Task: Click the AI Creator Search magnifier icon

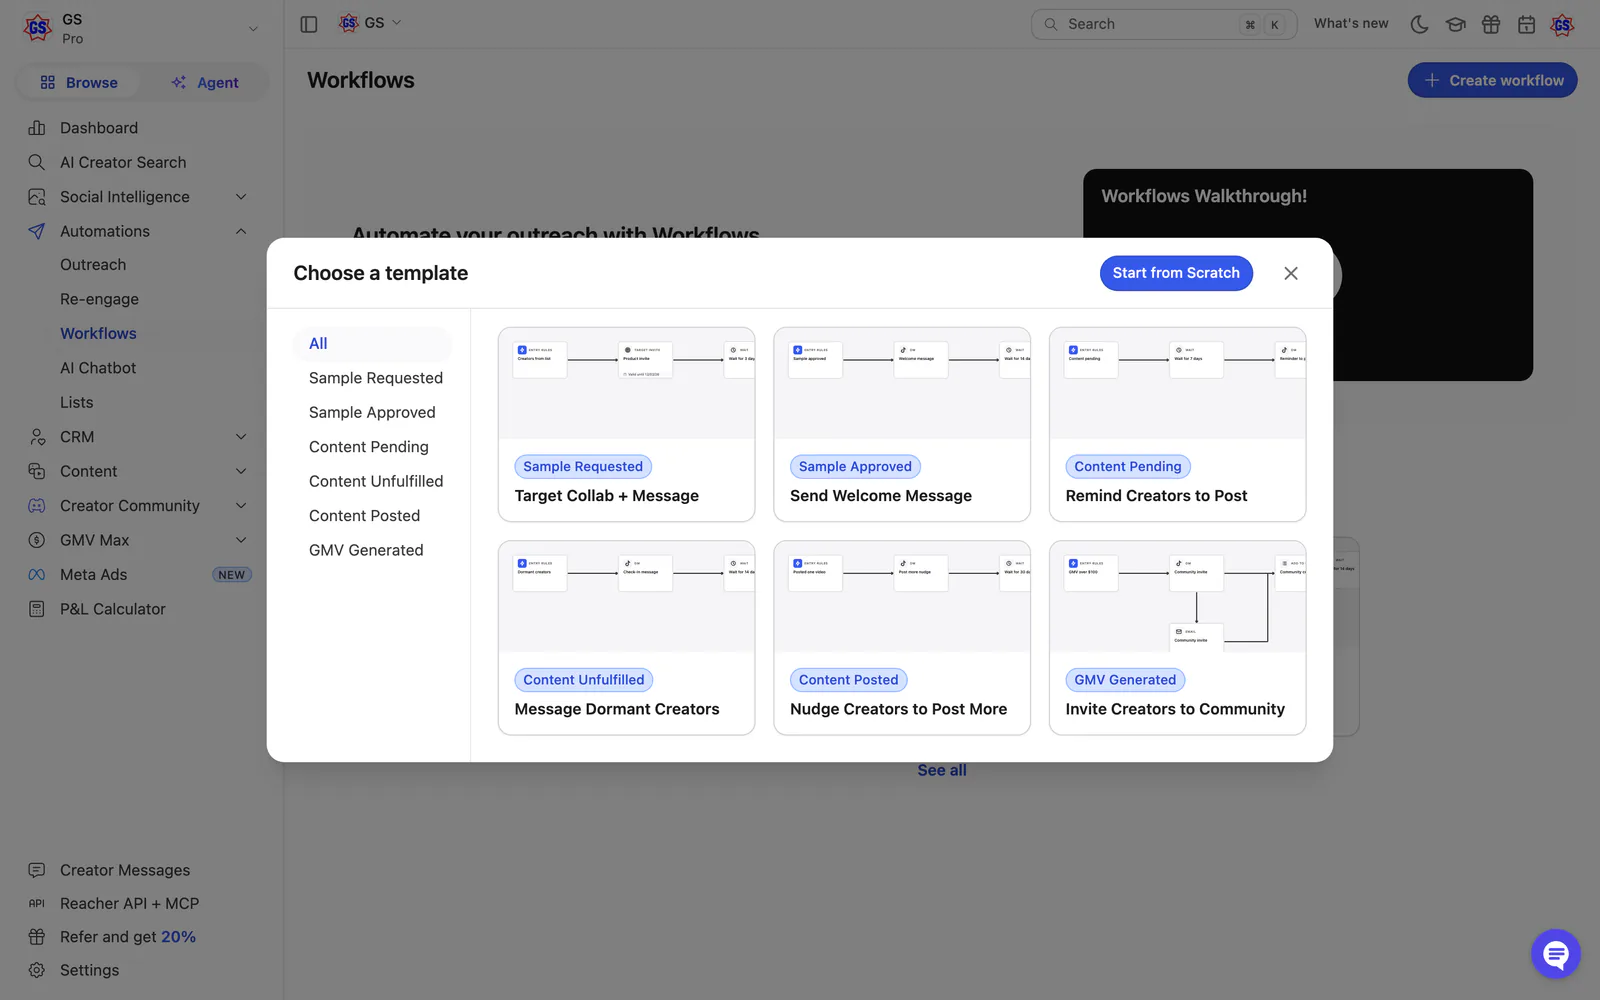Action: (x=37, y=162)
